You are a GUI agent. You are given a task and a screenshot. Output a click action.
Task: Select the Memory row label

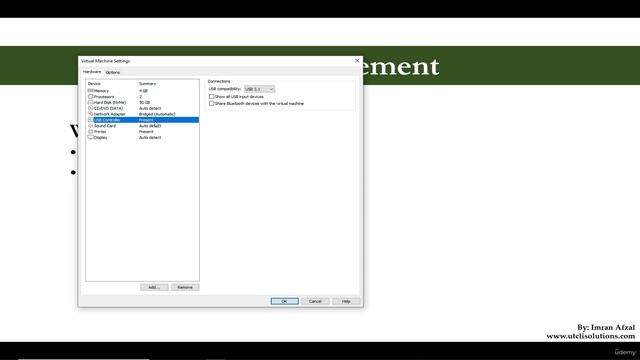(101, 91)
